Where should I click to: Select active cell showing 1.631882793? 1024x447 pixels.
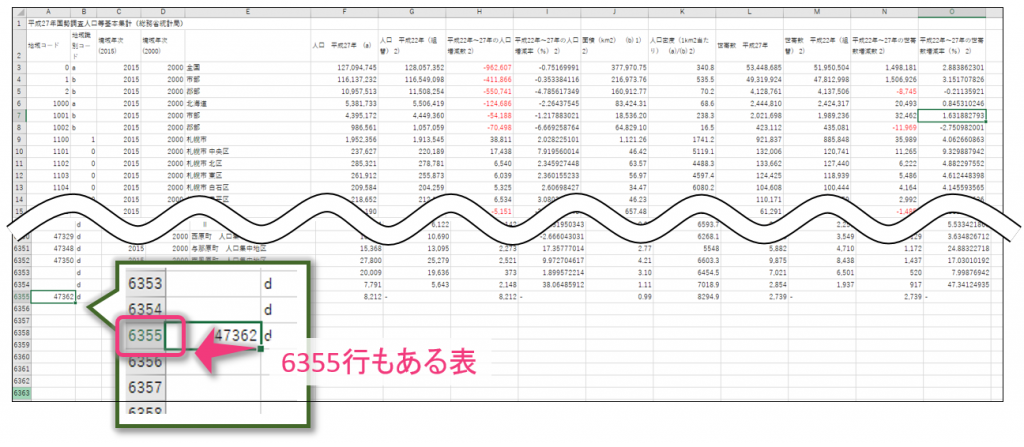pyautogui.click(x=950, y=116)
